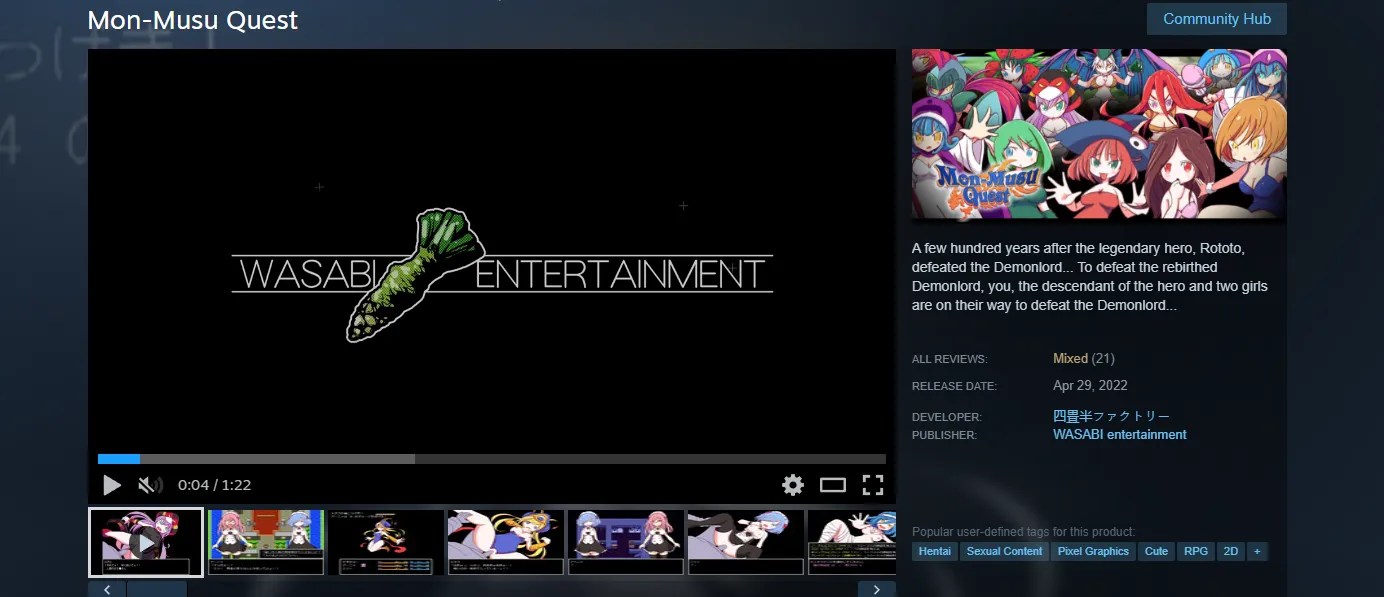The height and width of the screenshot is (597, 1384).
Task: Open the Sexual Content tag
Action: point(1005,551)
